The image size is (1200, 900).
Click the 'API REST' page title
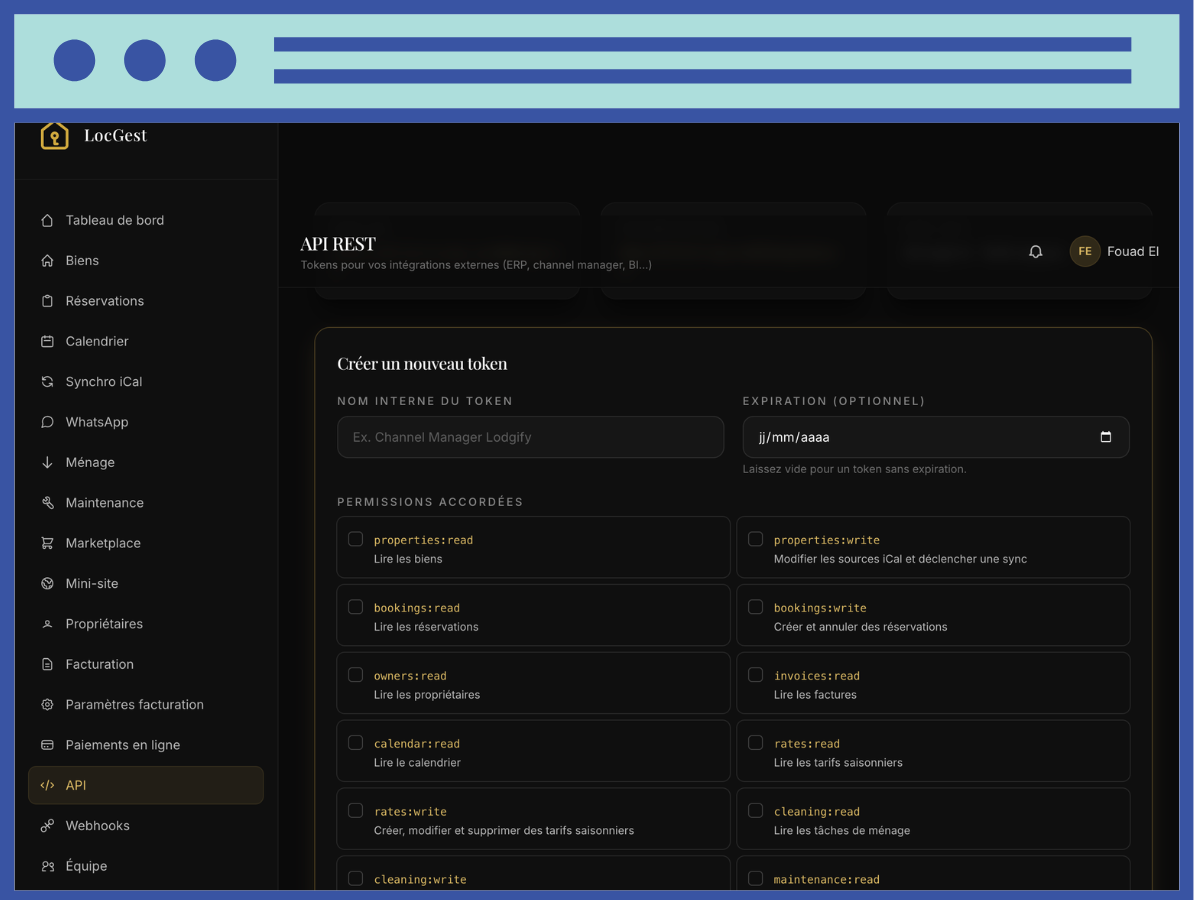338,244
